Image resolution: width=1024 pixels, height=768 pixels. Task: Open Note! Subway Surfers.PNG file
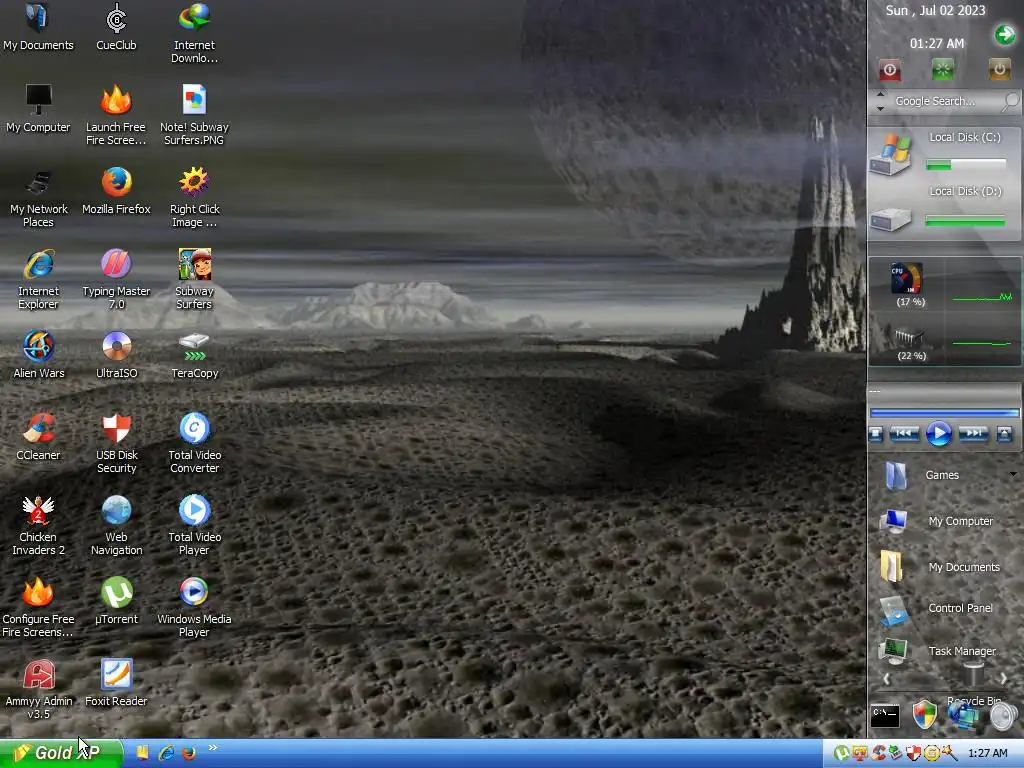pos(194,116)
